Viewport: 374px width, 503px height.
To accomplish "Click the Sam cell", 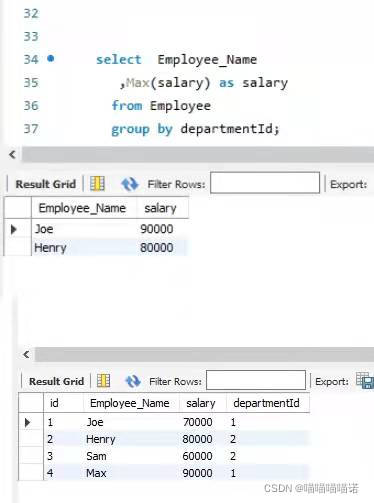I will pos(131,456).
